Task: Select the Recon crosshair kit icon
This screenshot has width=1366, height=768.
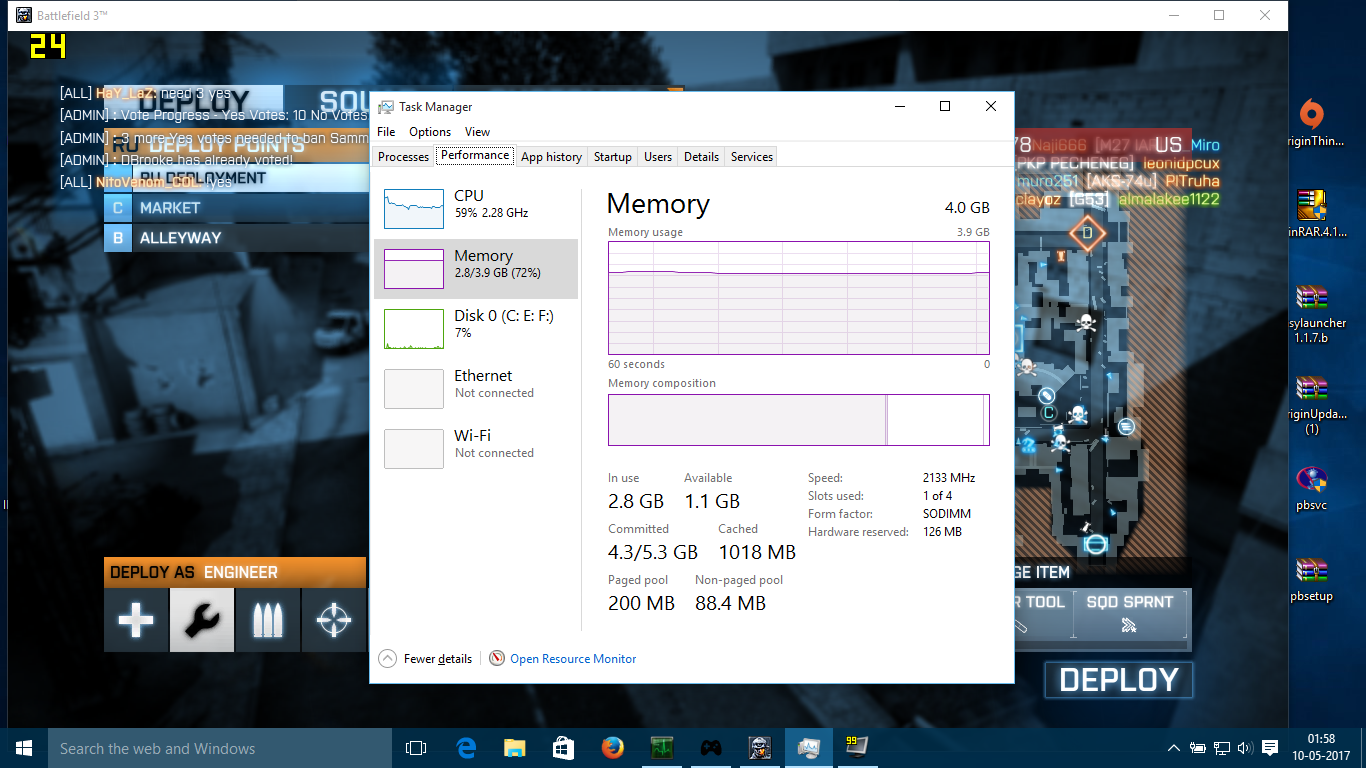Action: coord(334,620)
